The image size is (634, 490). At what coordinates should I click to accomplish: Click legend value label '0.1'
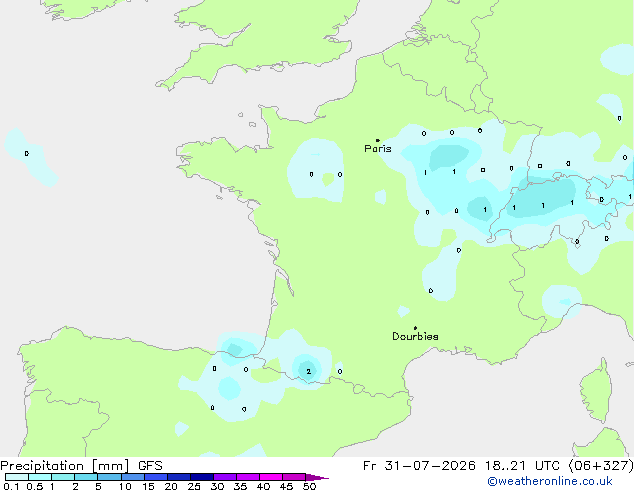click(x=11, y=486)
